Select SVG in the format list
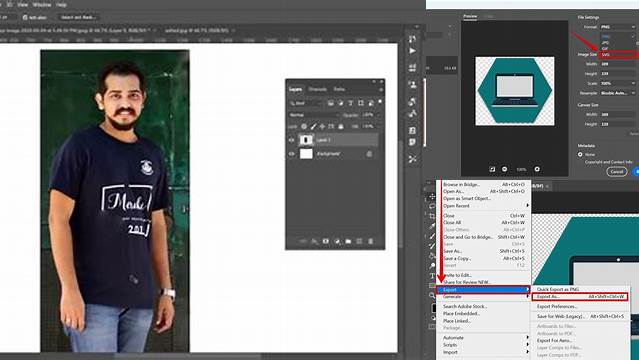 click(618, 54)
